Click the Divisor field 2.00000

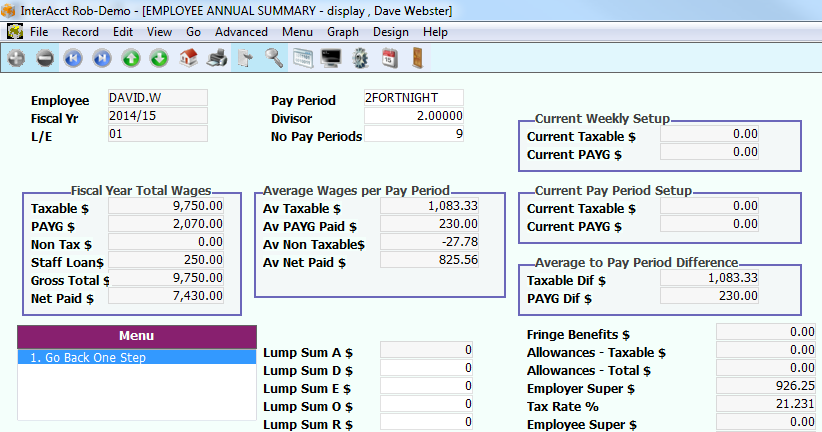point(414,116)
